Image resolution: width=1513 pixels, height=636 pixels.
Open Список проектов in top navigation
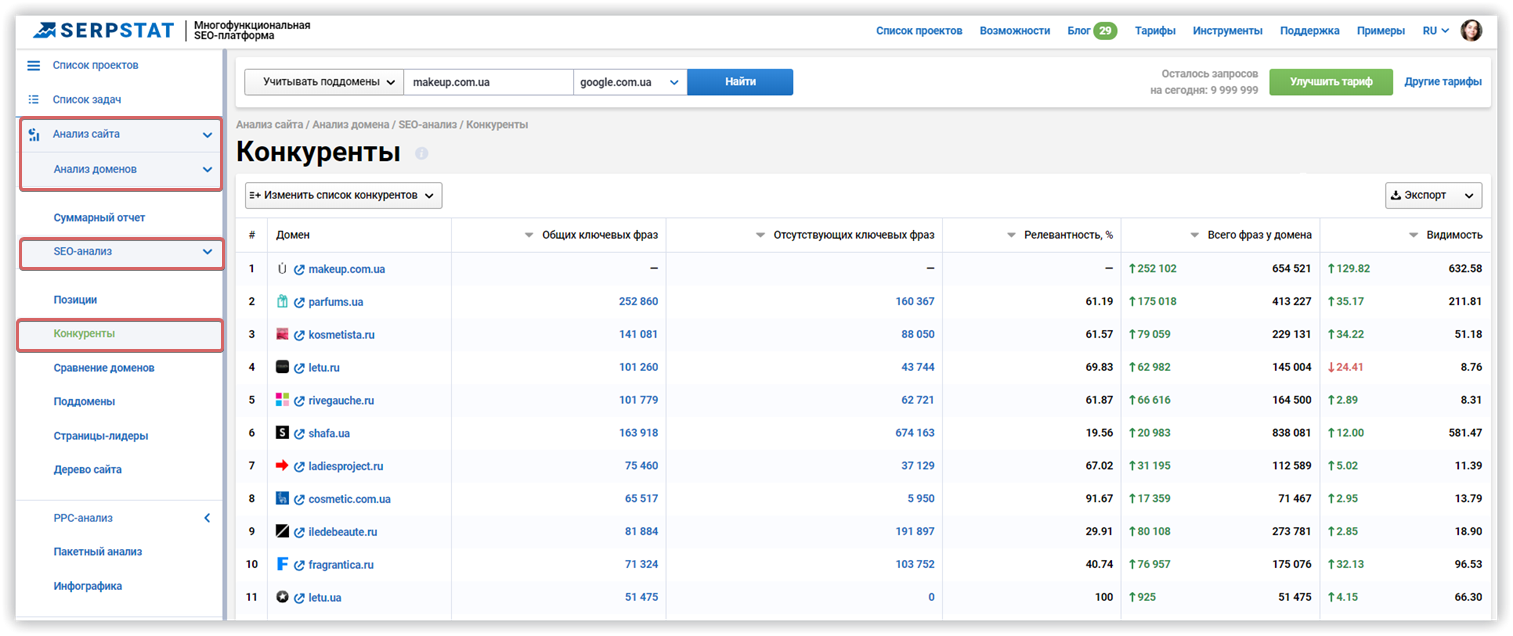pos(919,31)
